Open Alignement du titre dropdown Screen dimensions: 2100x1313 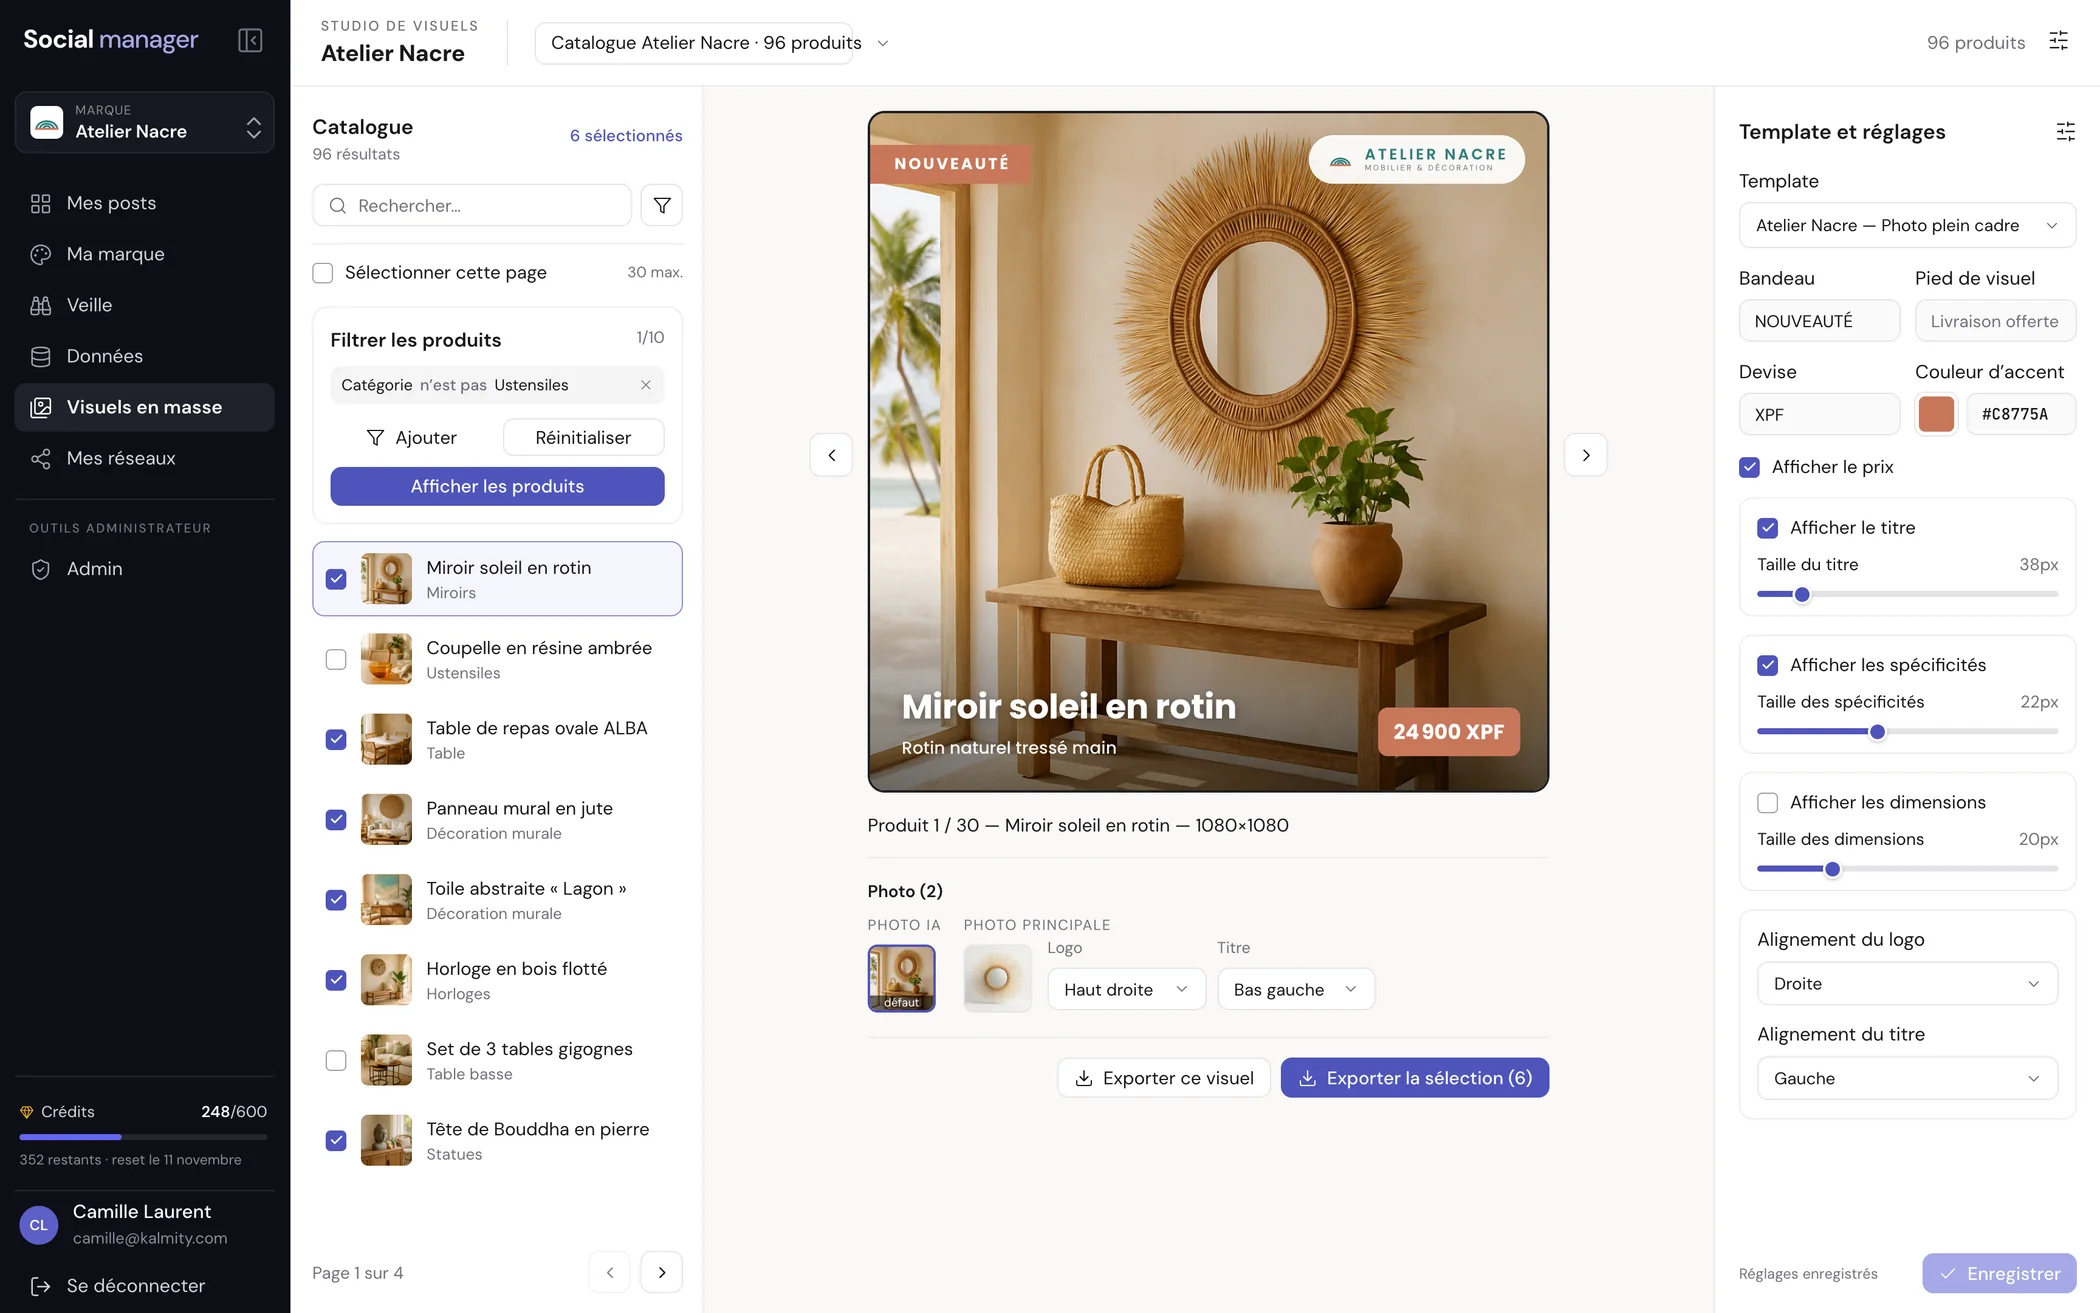(x=1907, y=1078)
